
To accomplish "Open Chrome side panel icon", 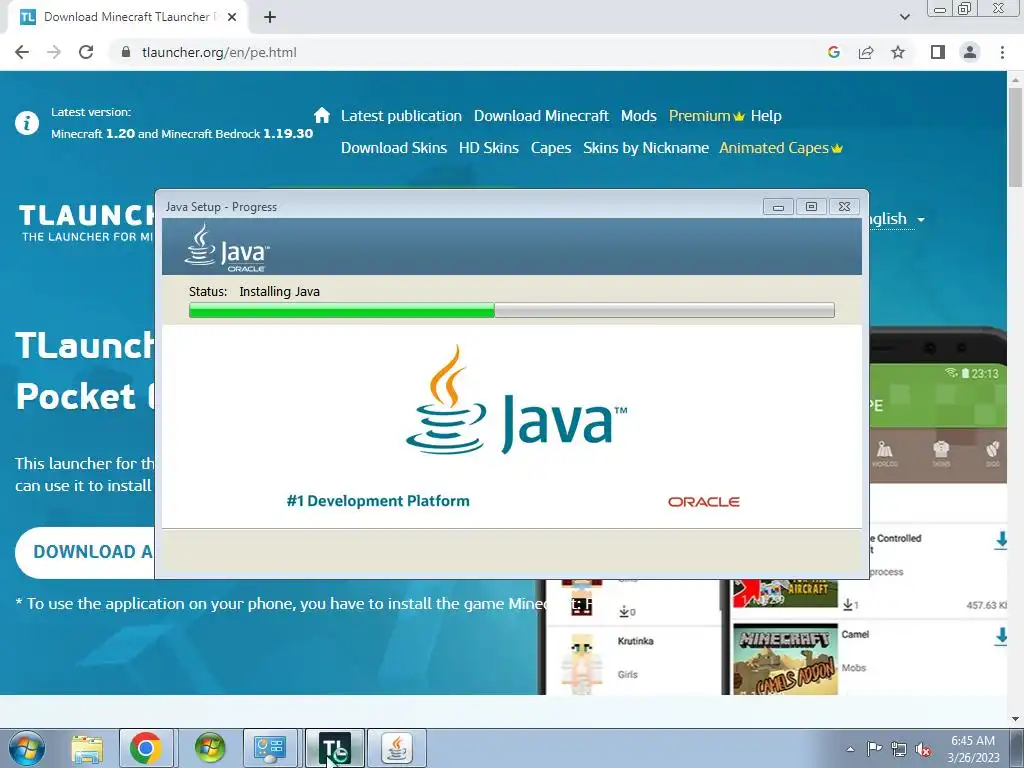I will [x=938, y=52].
